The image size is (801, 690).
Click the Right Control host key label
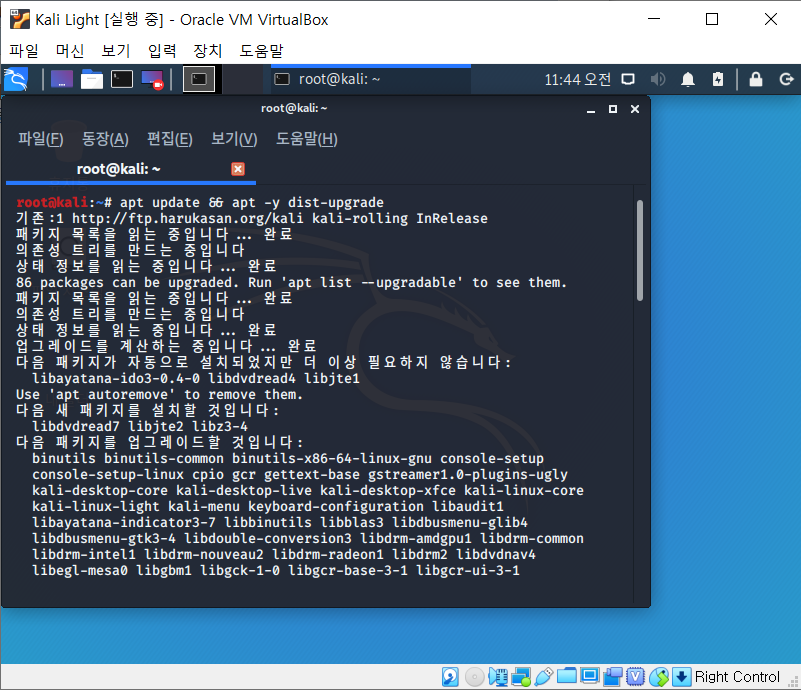[737, 677]
